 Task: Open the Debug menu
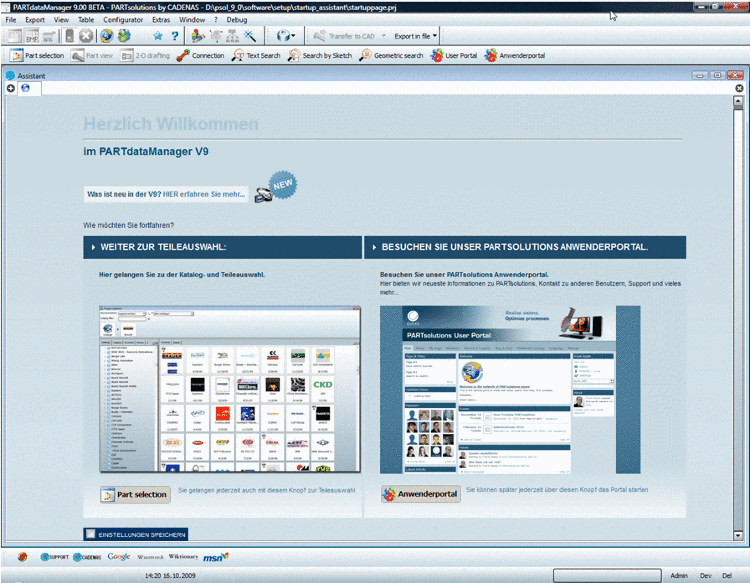(x=237, y=20)
